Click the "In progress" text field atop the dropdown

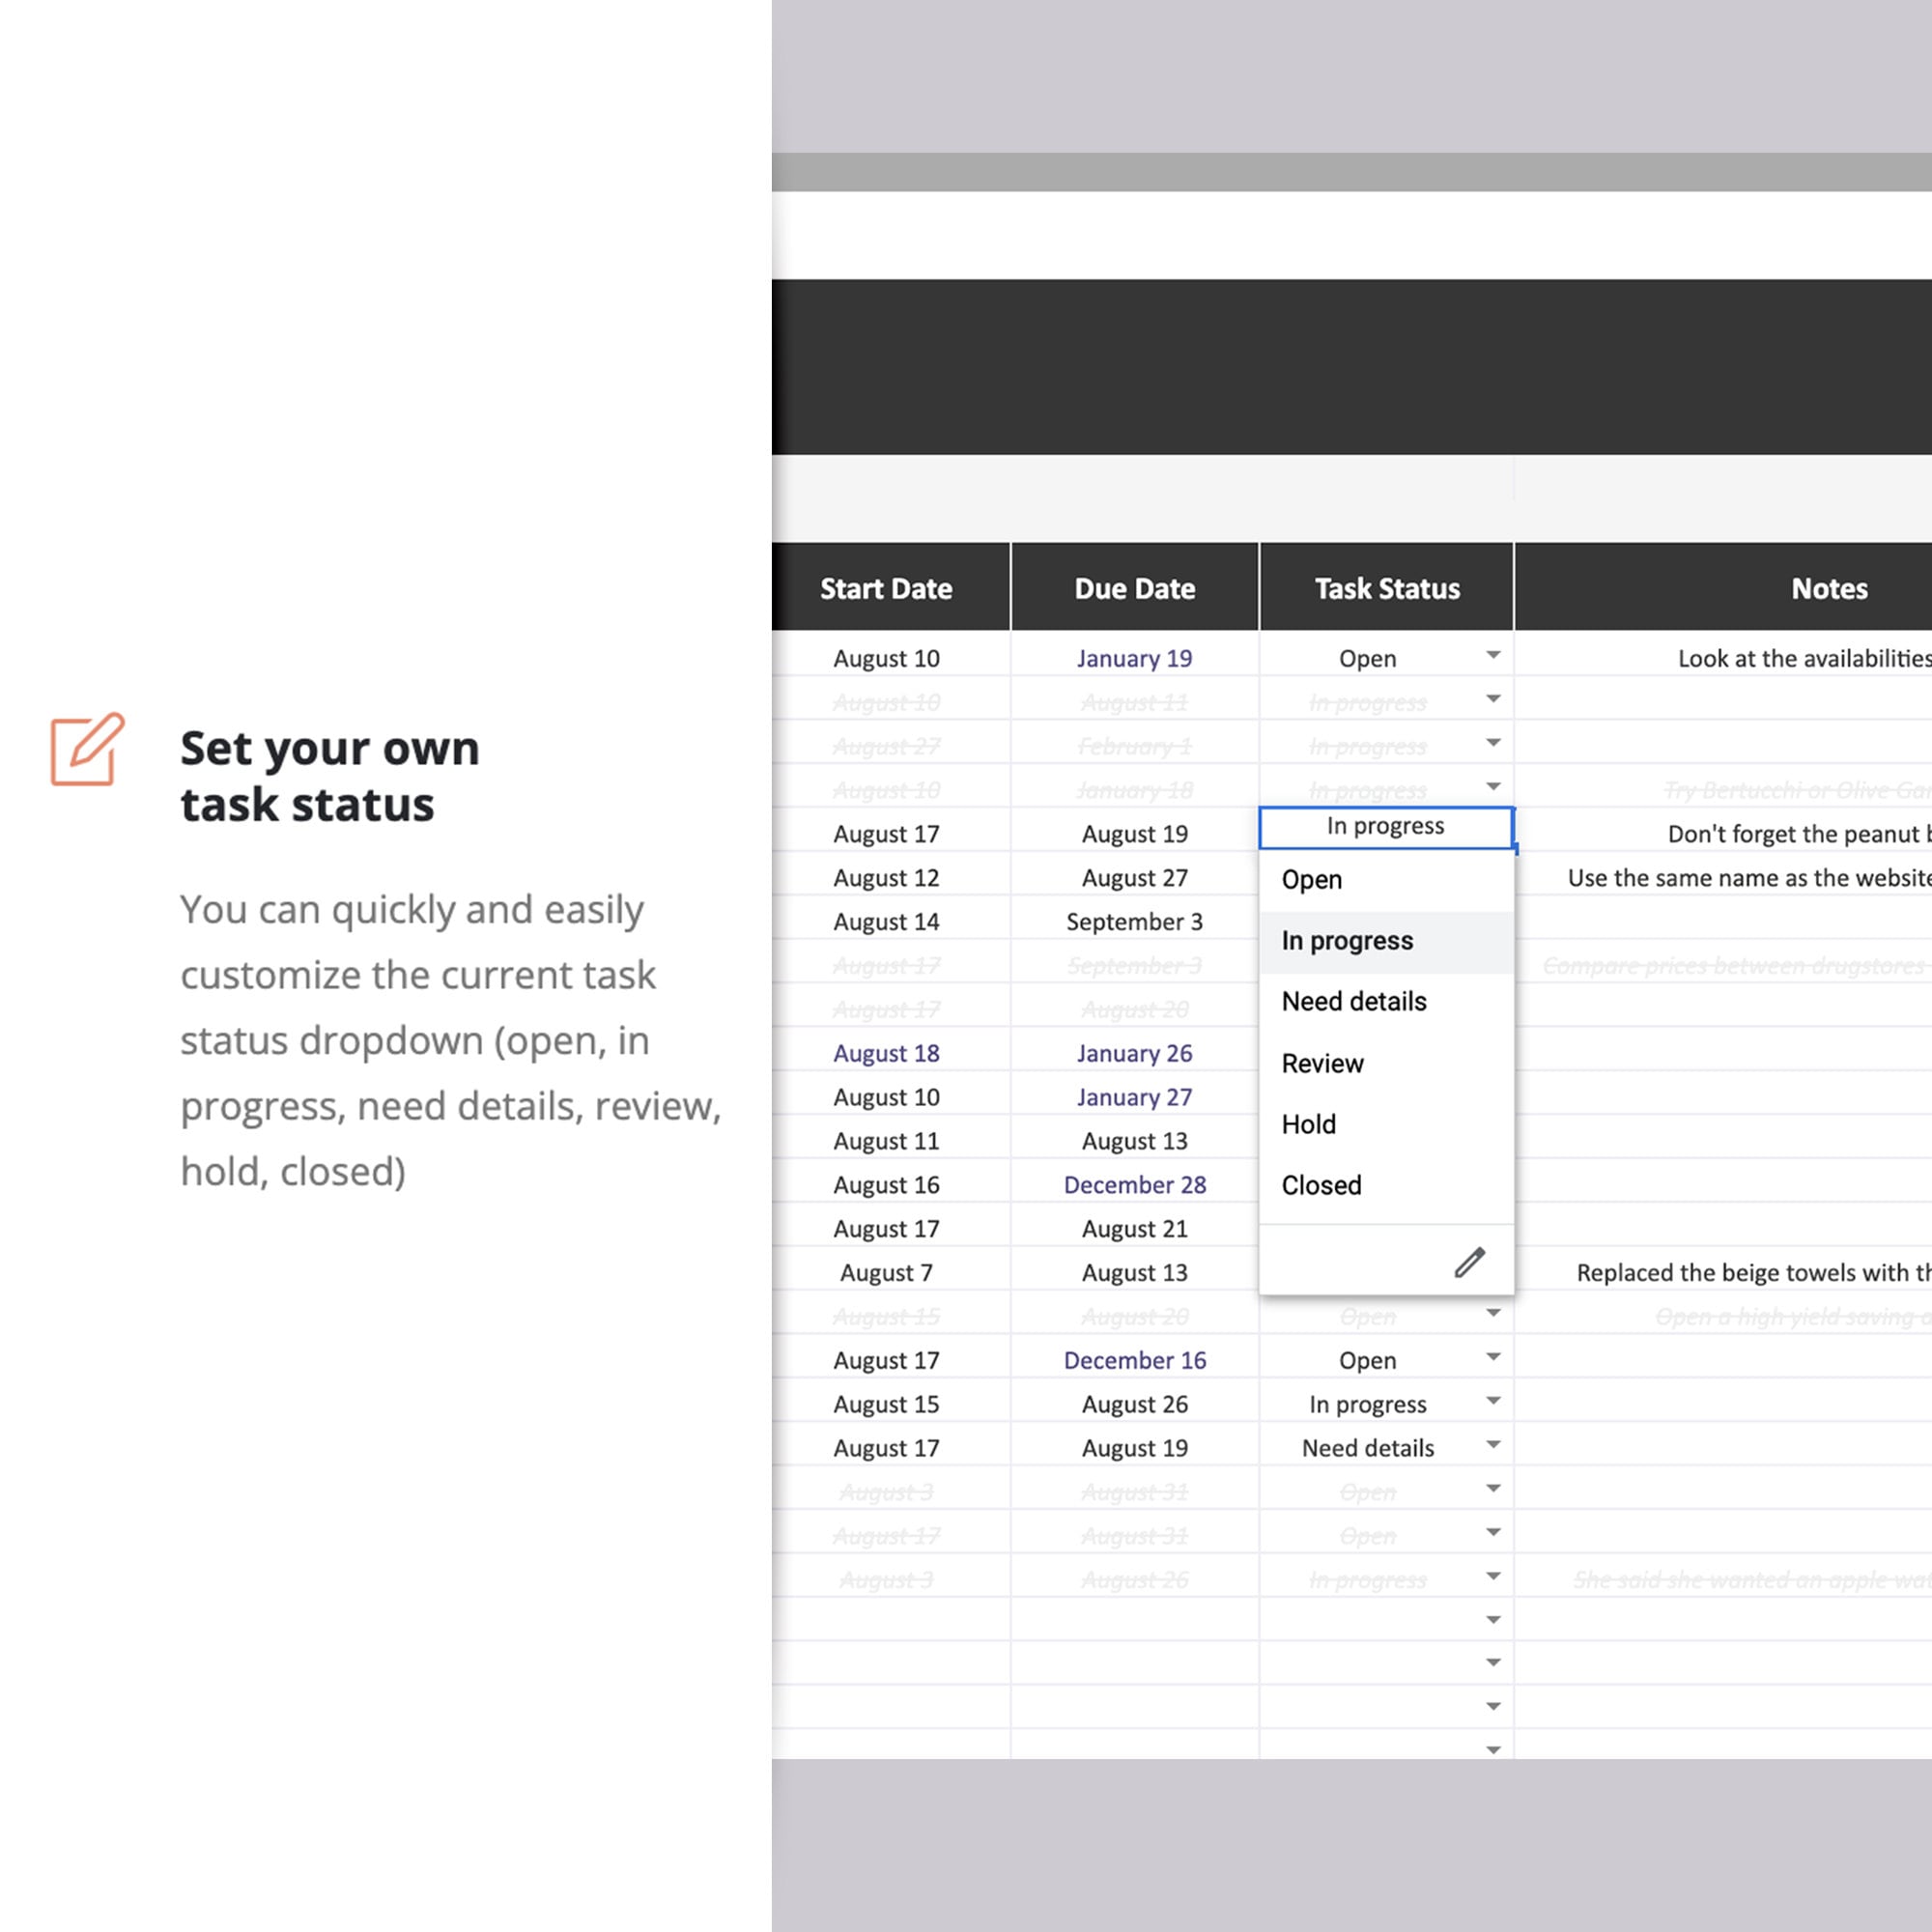pyautogui.click(x=1385, y=826)
